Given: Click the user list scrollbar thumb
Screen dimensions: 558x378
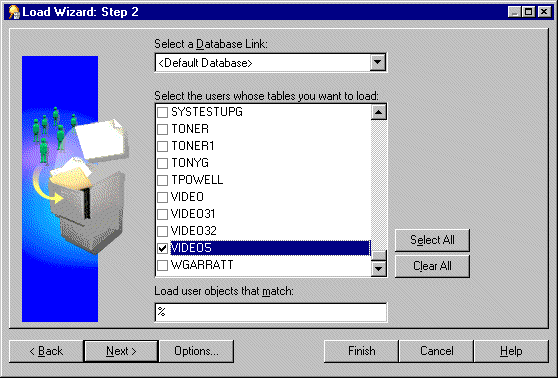Looking at the screenshot, I should coord(379,255).
